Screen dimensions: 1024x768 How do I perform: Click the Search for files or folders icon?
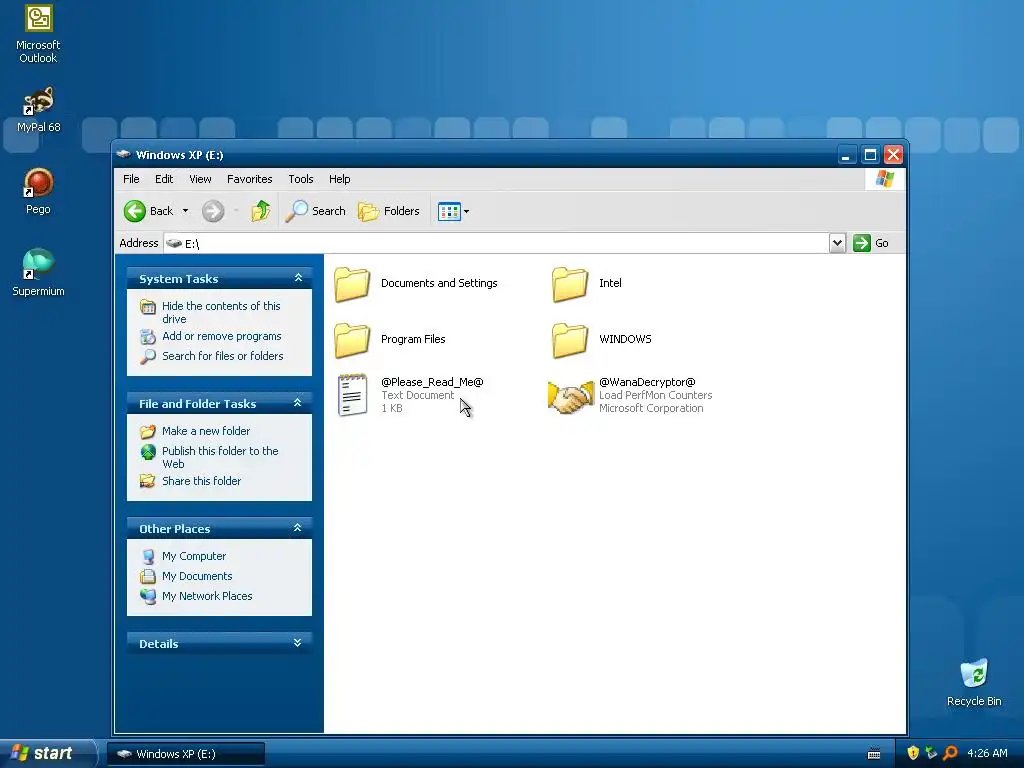(148, 357)
